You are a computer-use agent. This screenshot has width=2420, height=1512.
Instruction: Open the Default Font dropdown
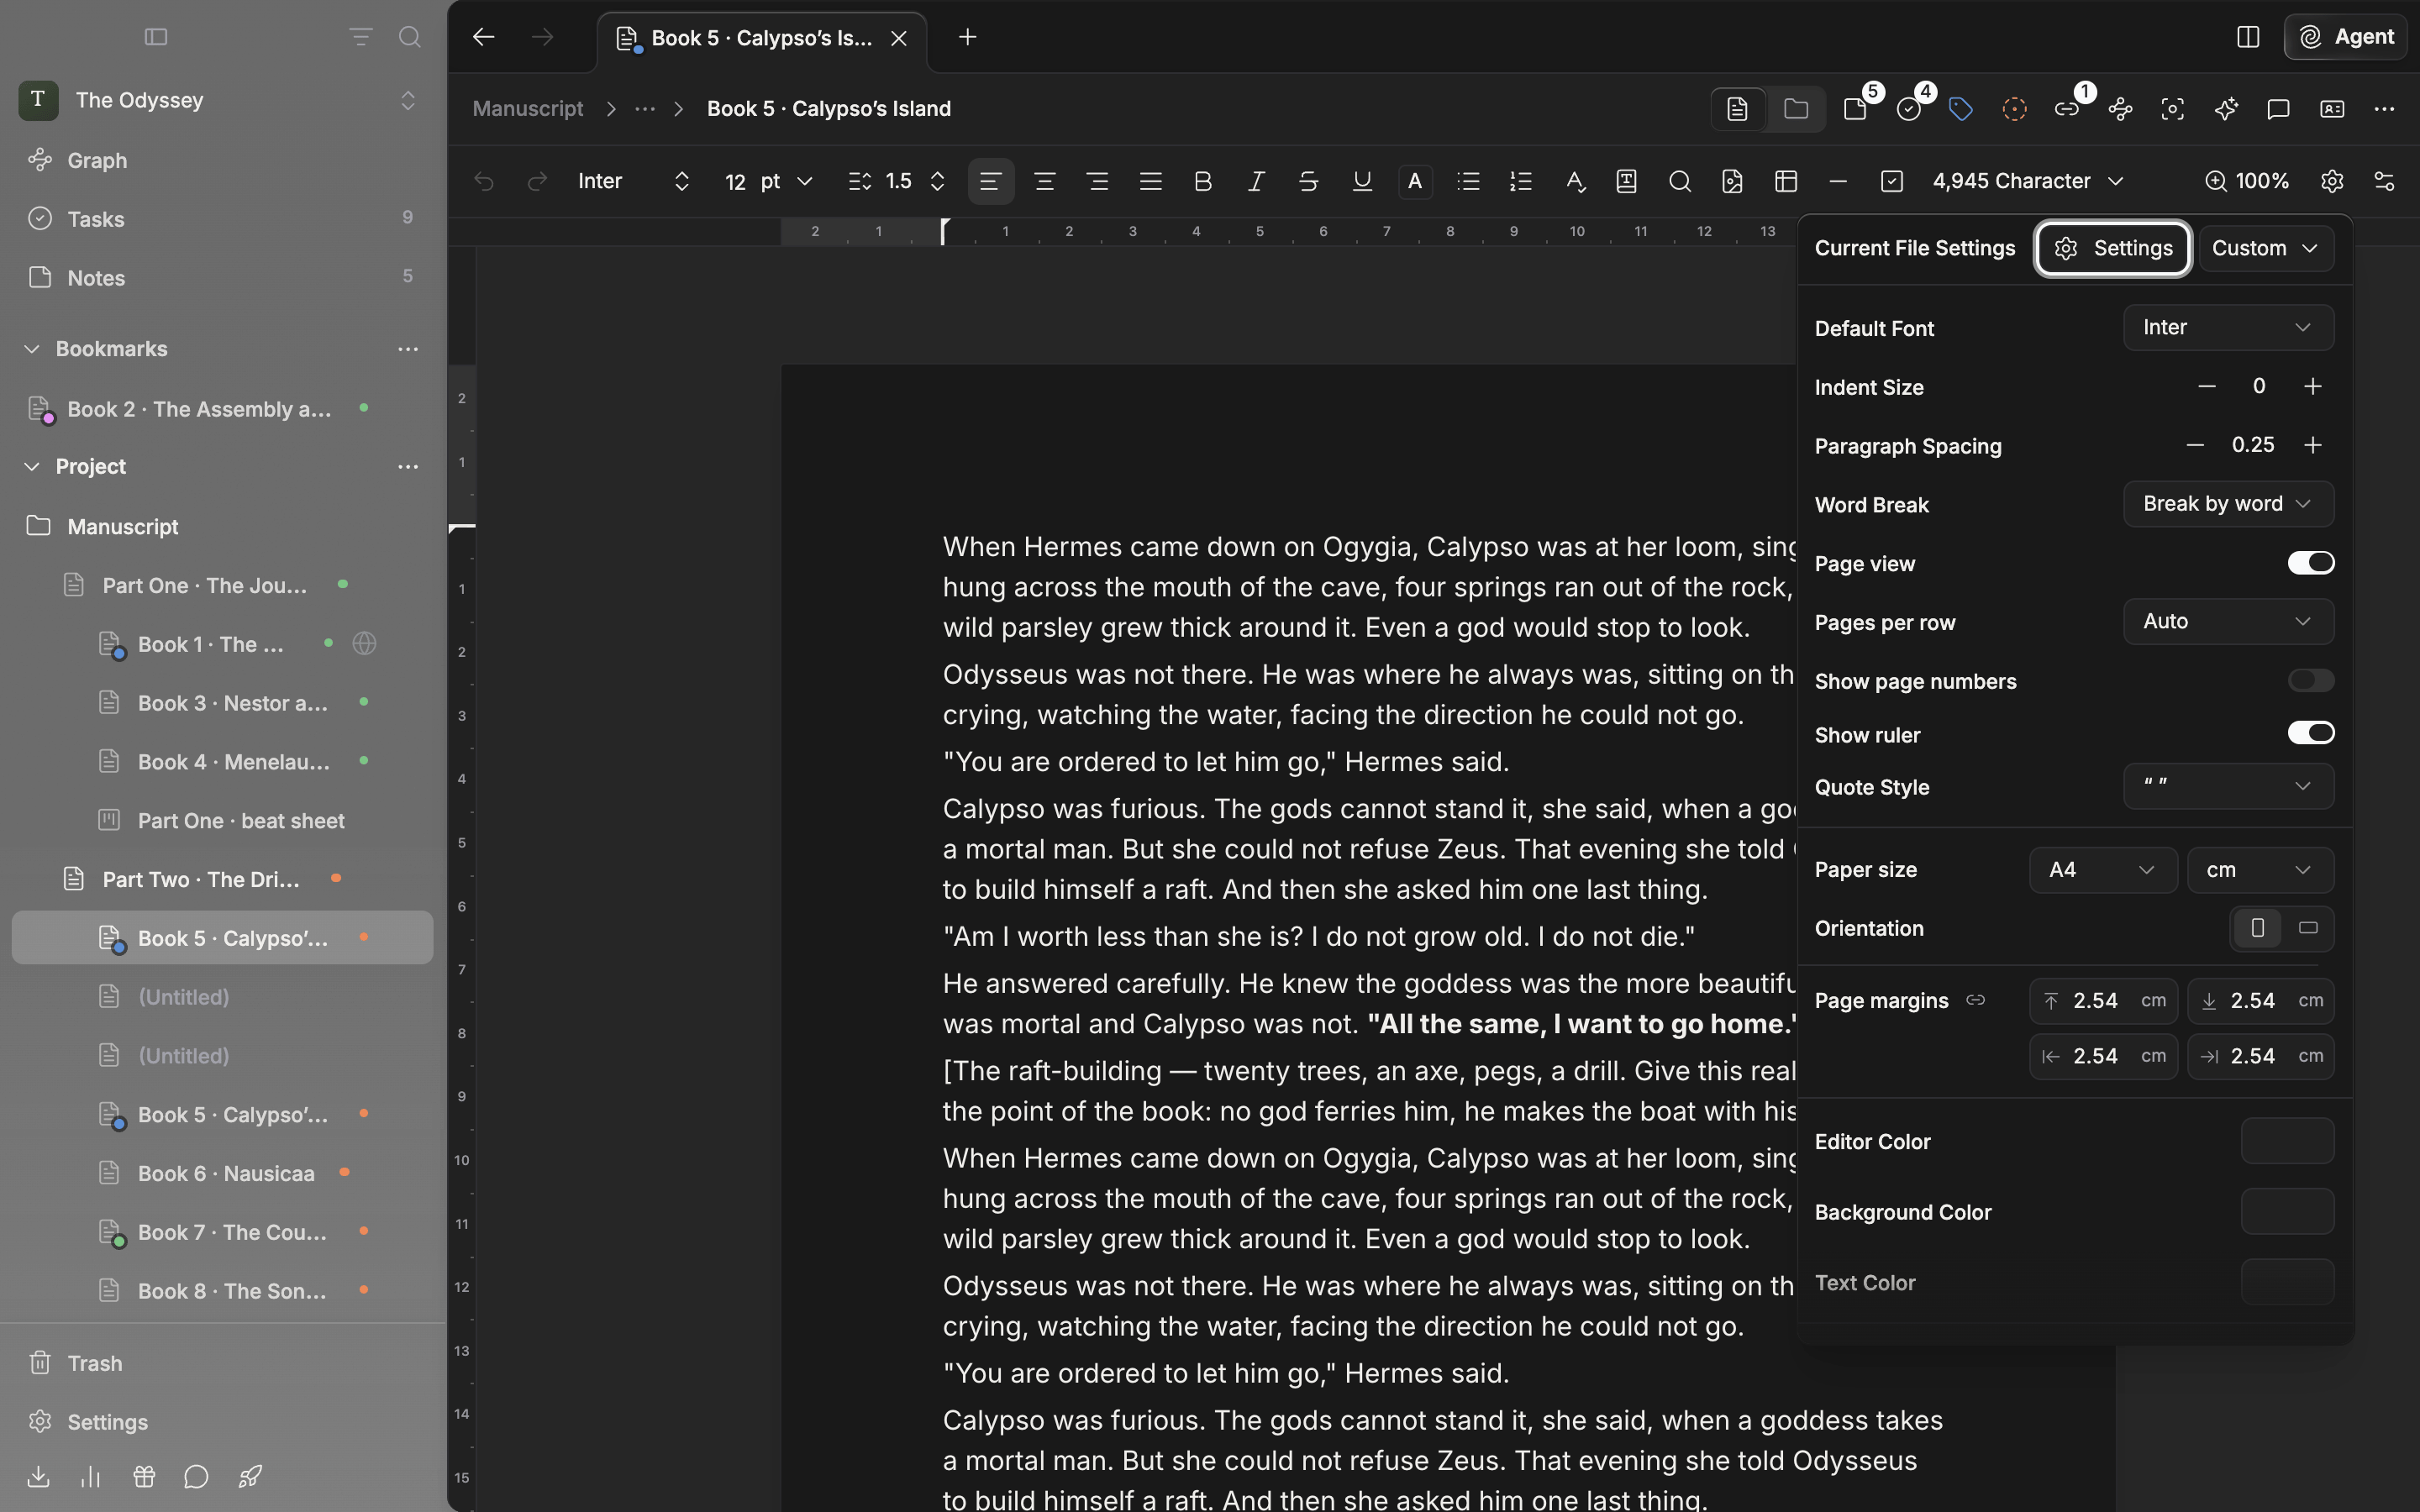click(2228, 328)
